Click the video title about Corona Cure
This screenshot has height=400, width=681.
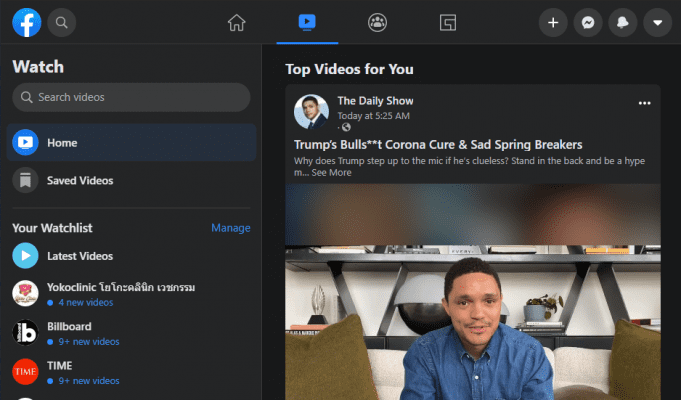point(438,144)
